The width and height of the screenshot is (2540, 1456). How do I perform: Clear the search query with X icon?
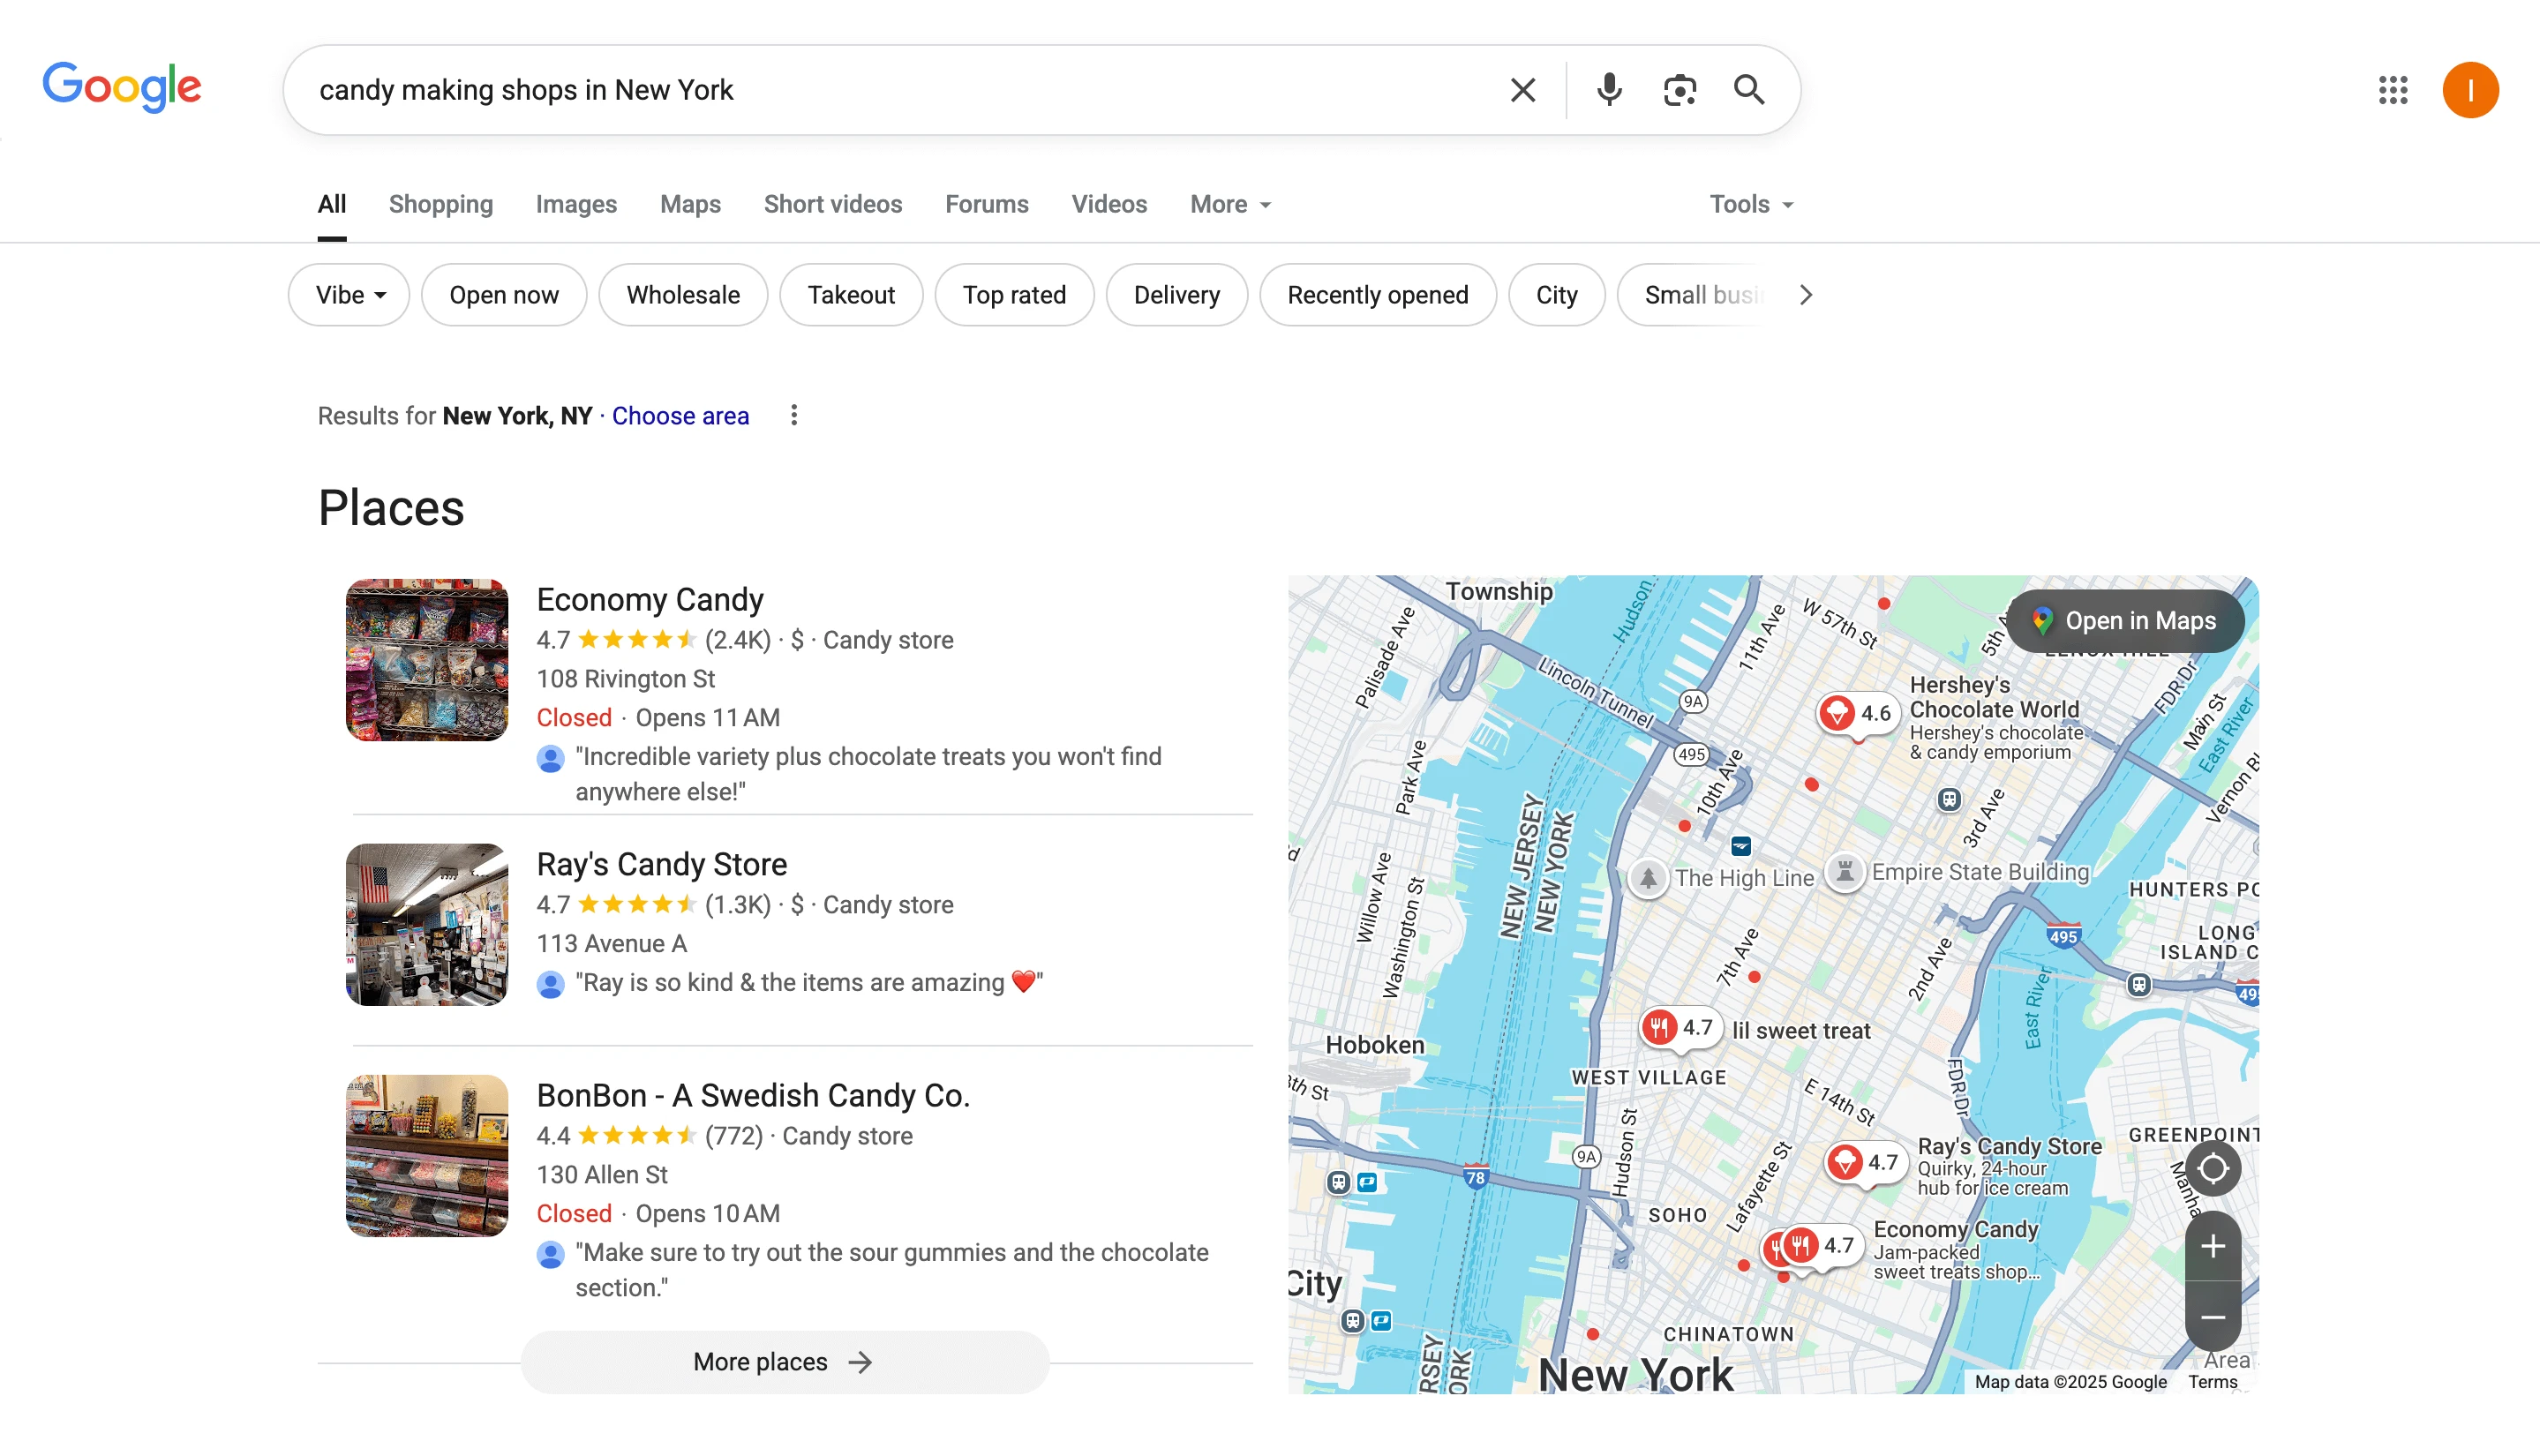tap(1522, 90)
